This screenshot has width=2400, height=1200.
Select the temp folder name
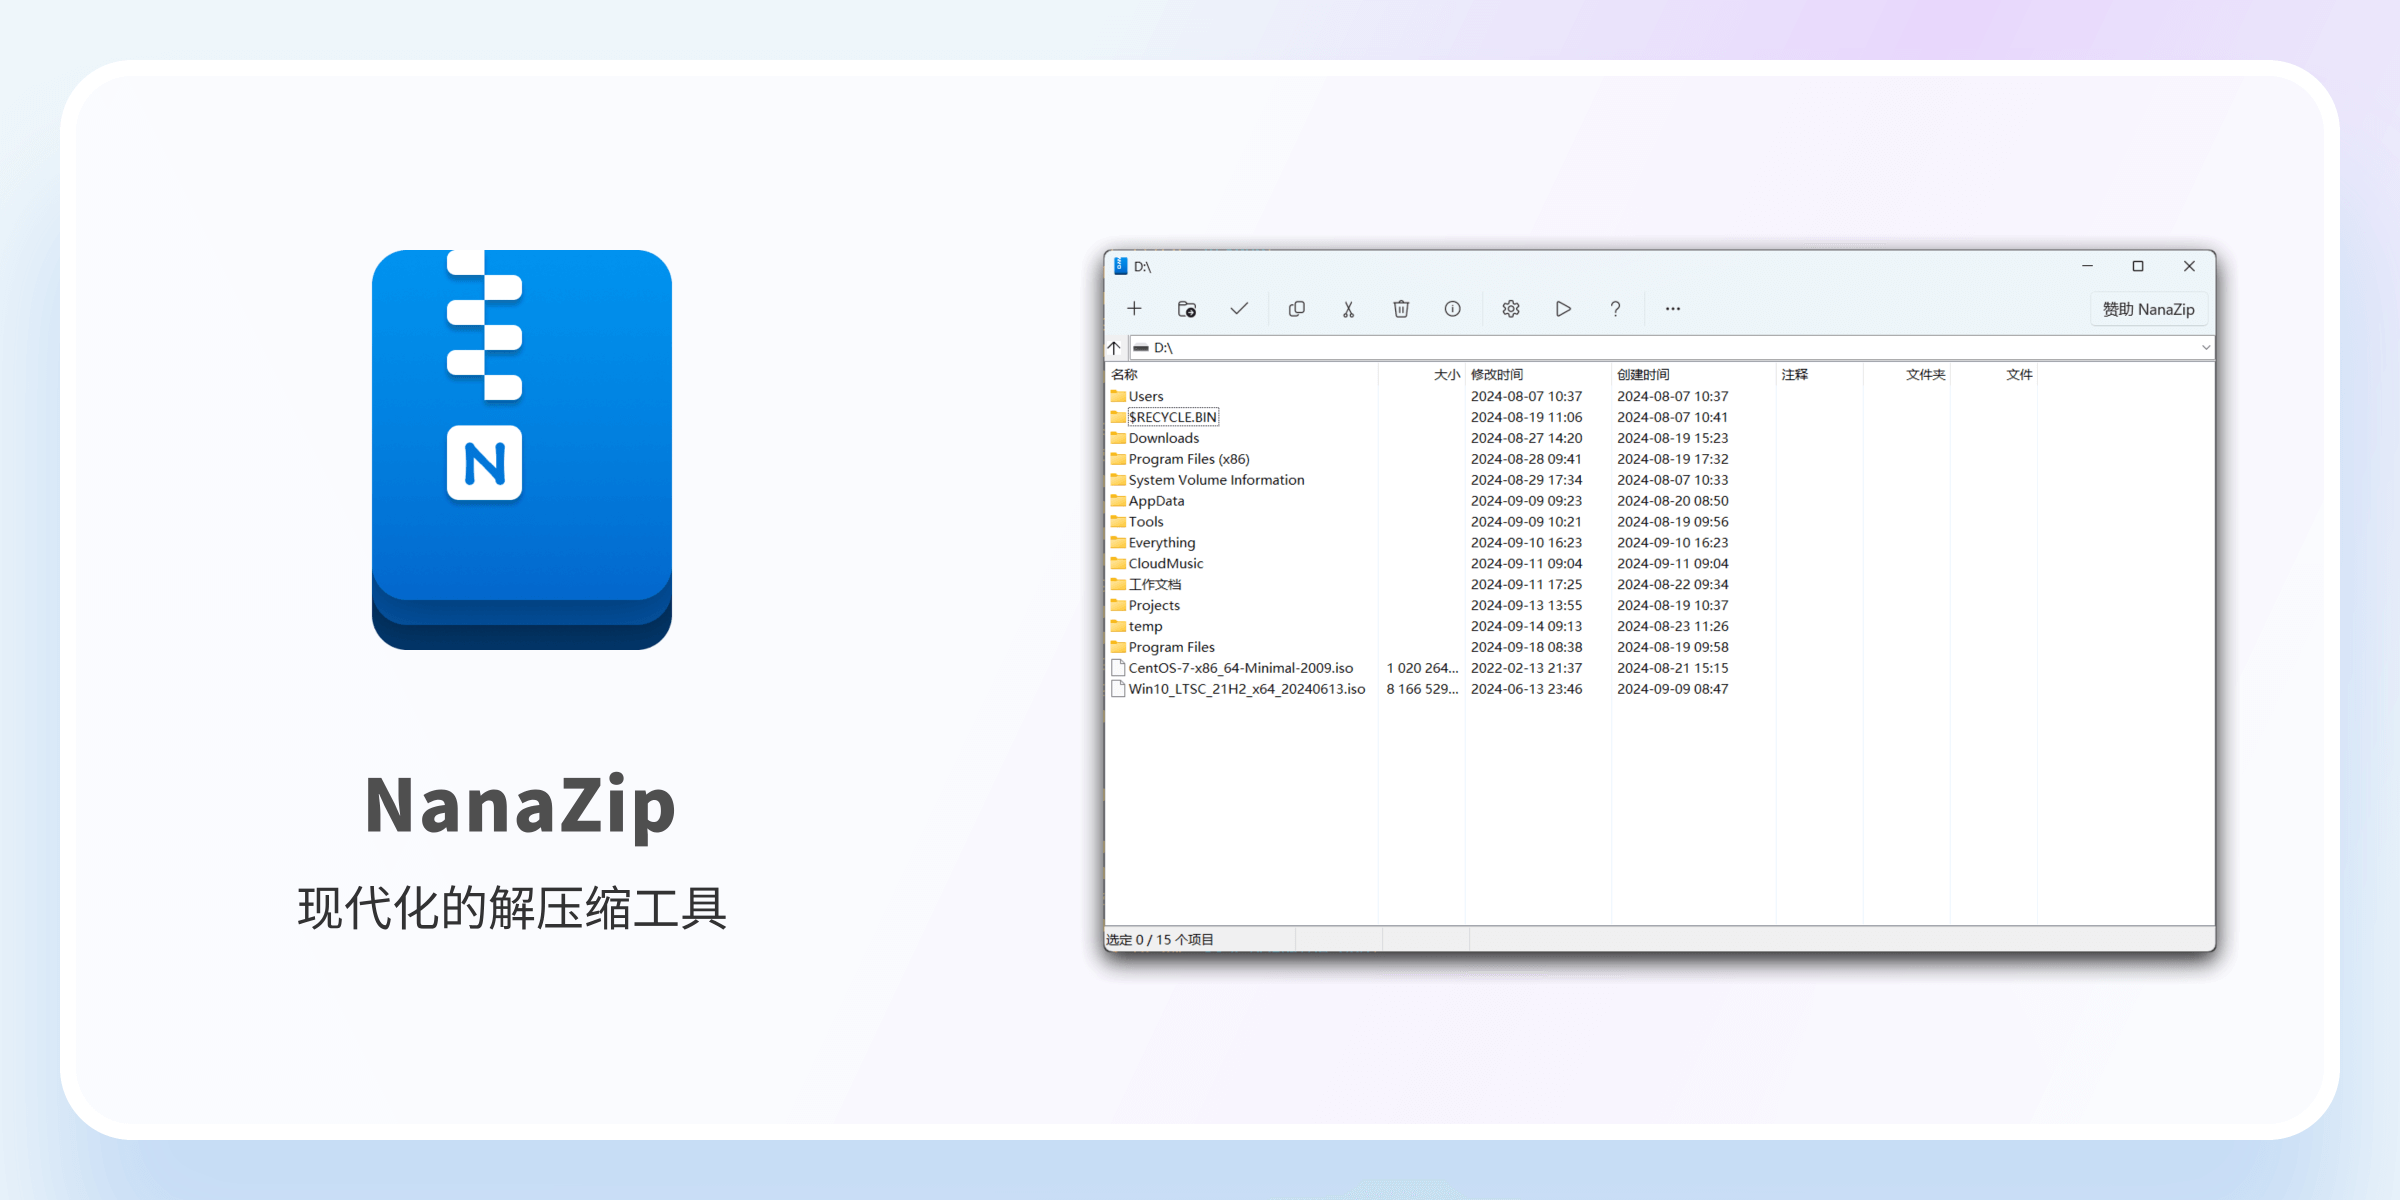[x=1145, y=627]
